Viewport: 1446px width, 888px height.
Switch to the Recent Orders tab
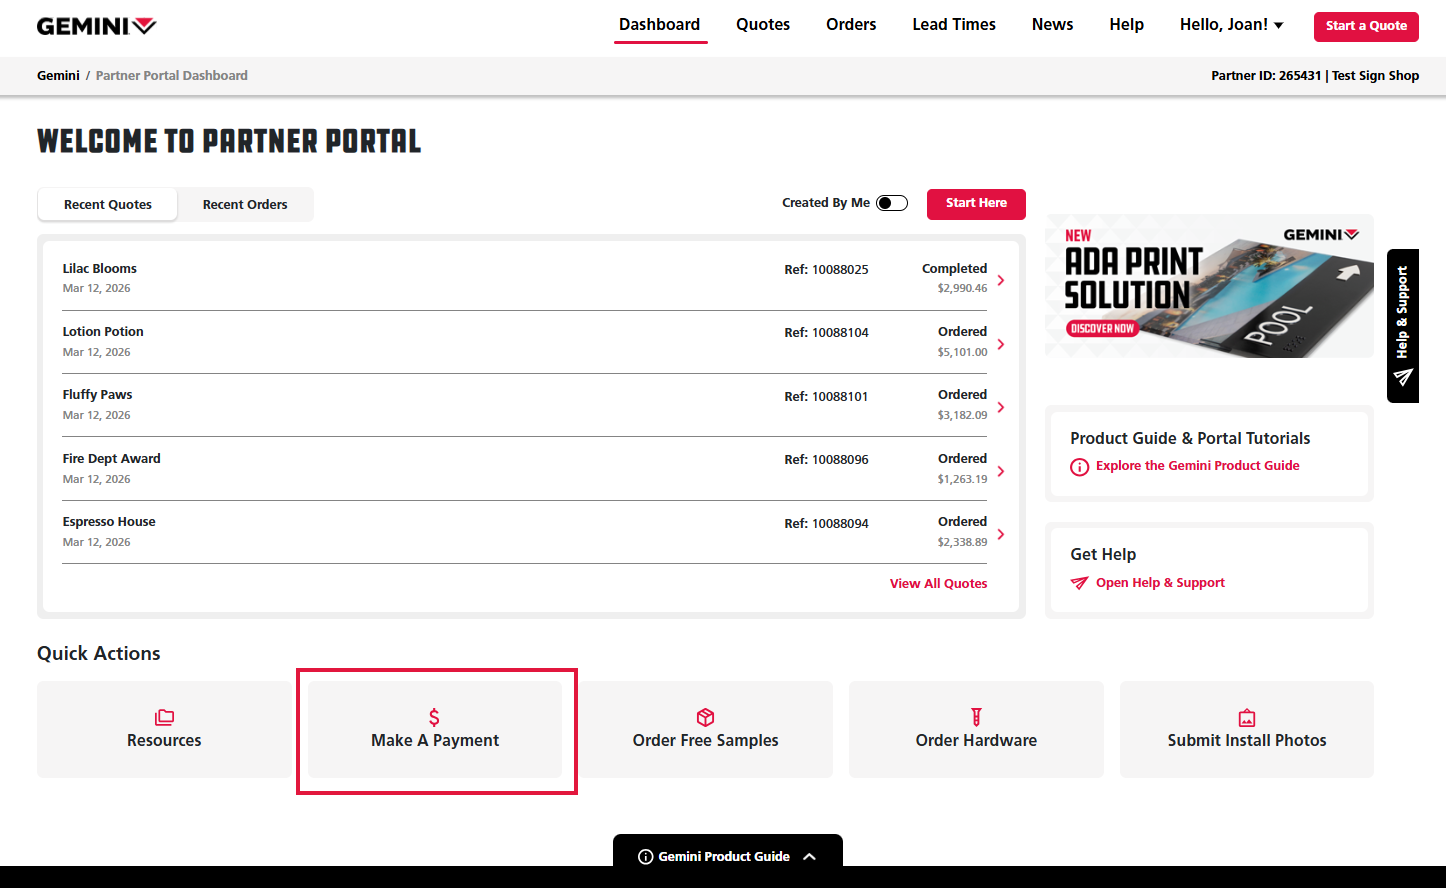pos(245,204)
